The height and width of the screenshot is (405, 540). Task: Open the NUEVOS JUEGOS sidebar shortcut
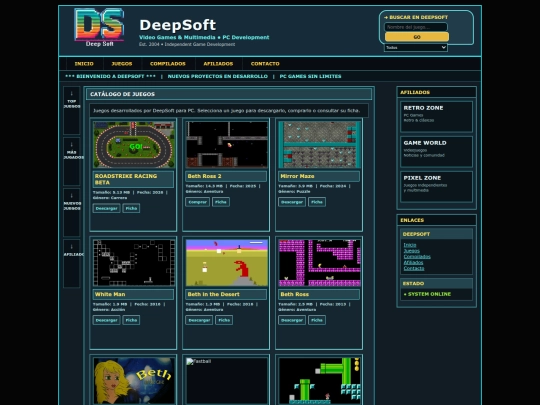[x=72, y=212]
